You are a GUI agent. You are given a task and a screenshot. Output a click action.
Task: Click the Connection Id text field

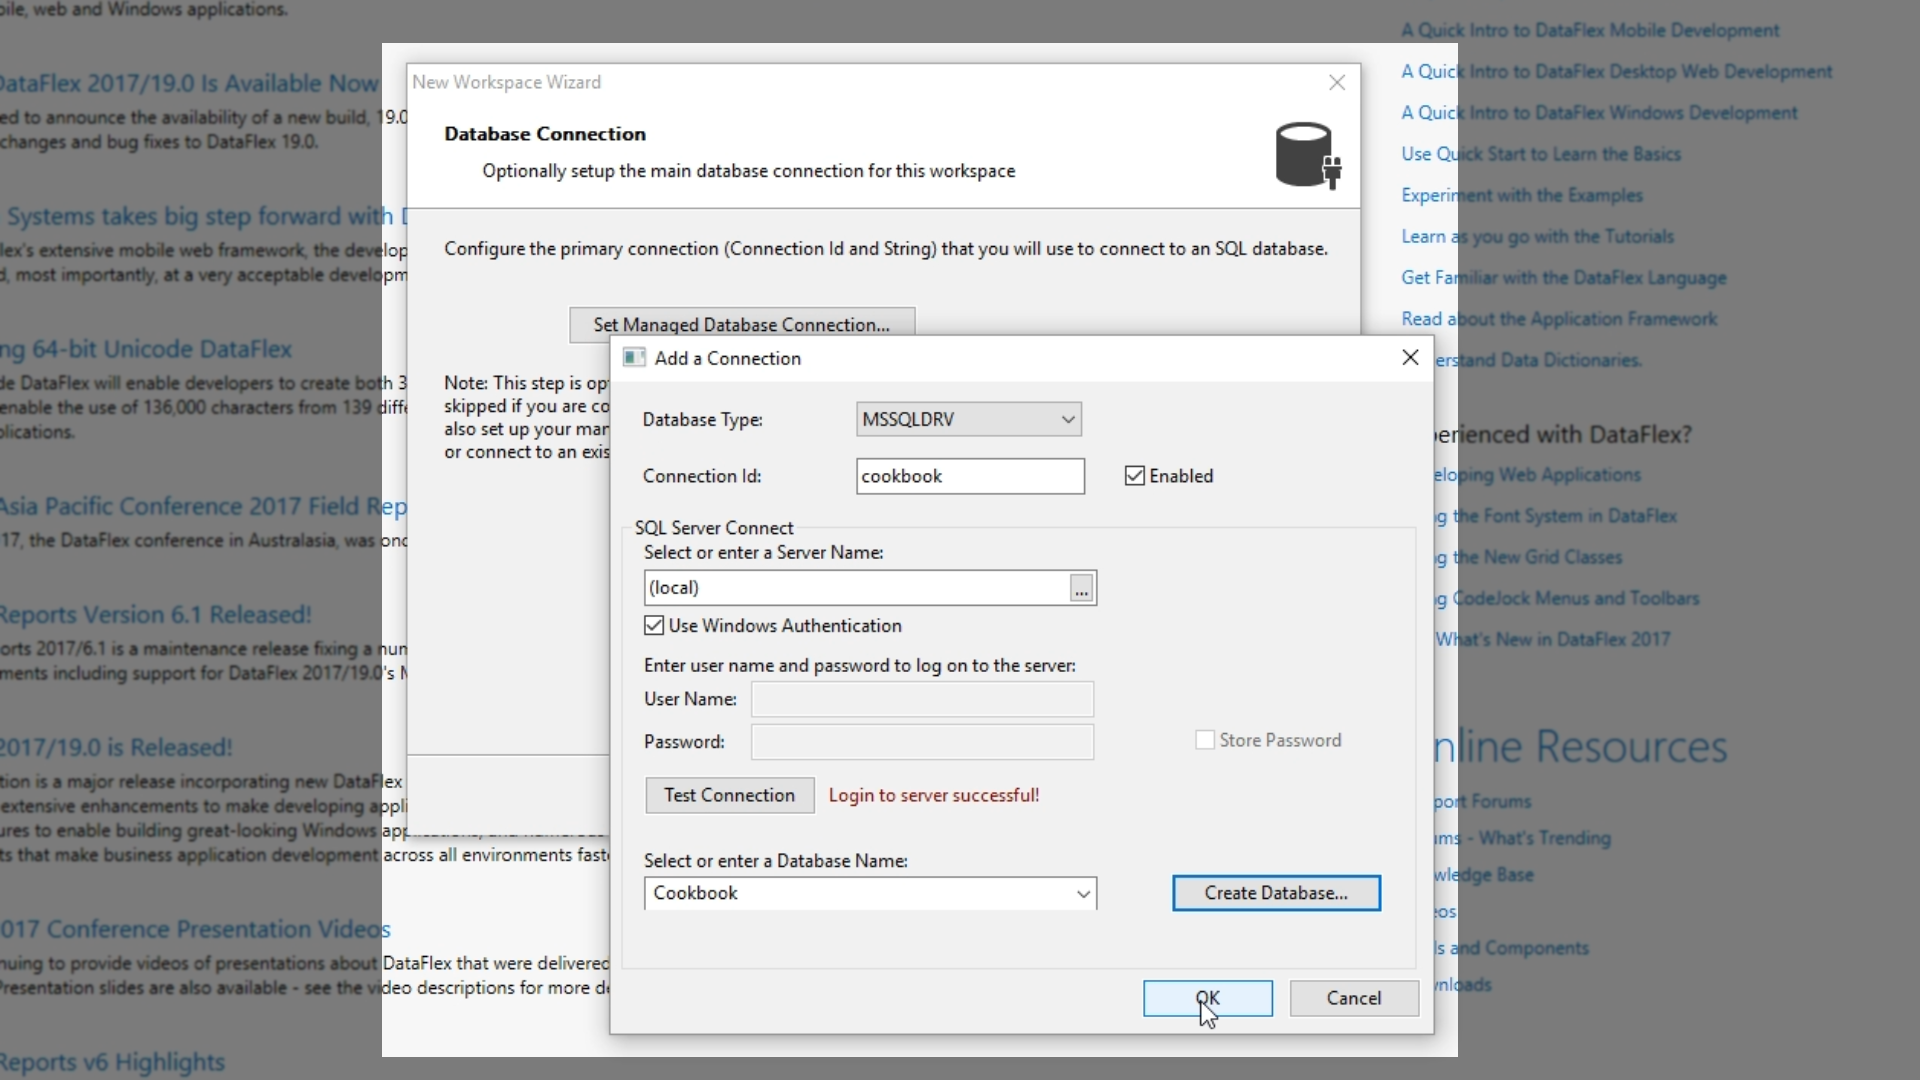point(969,476)
